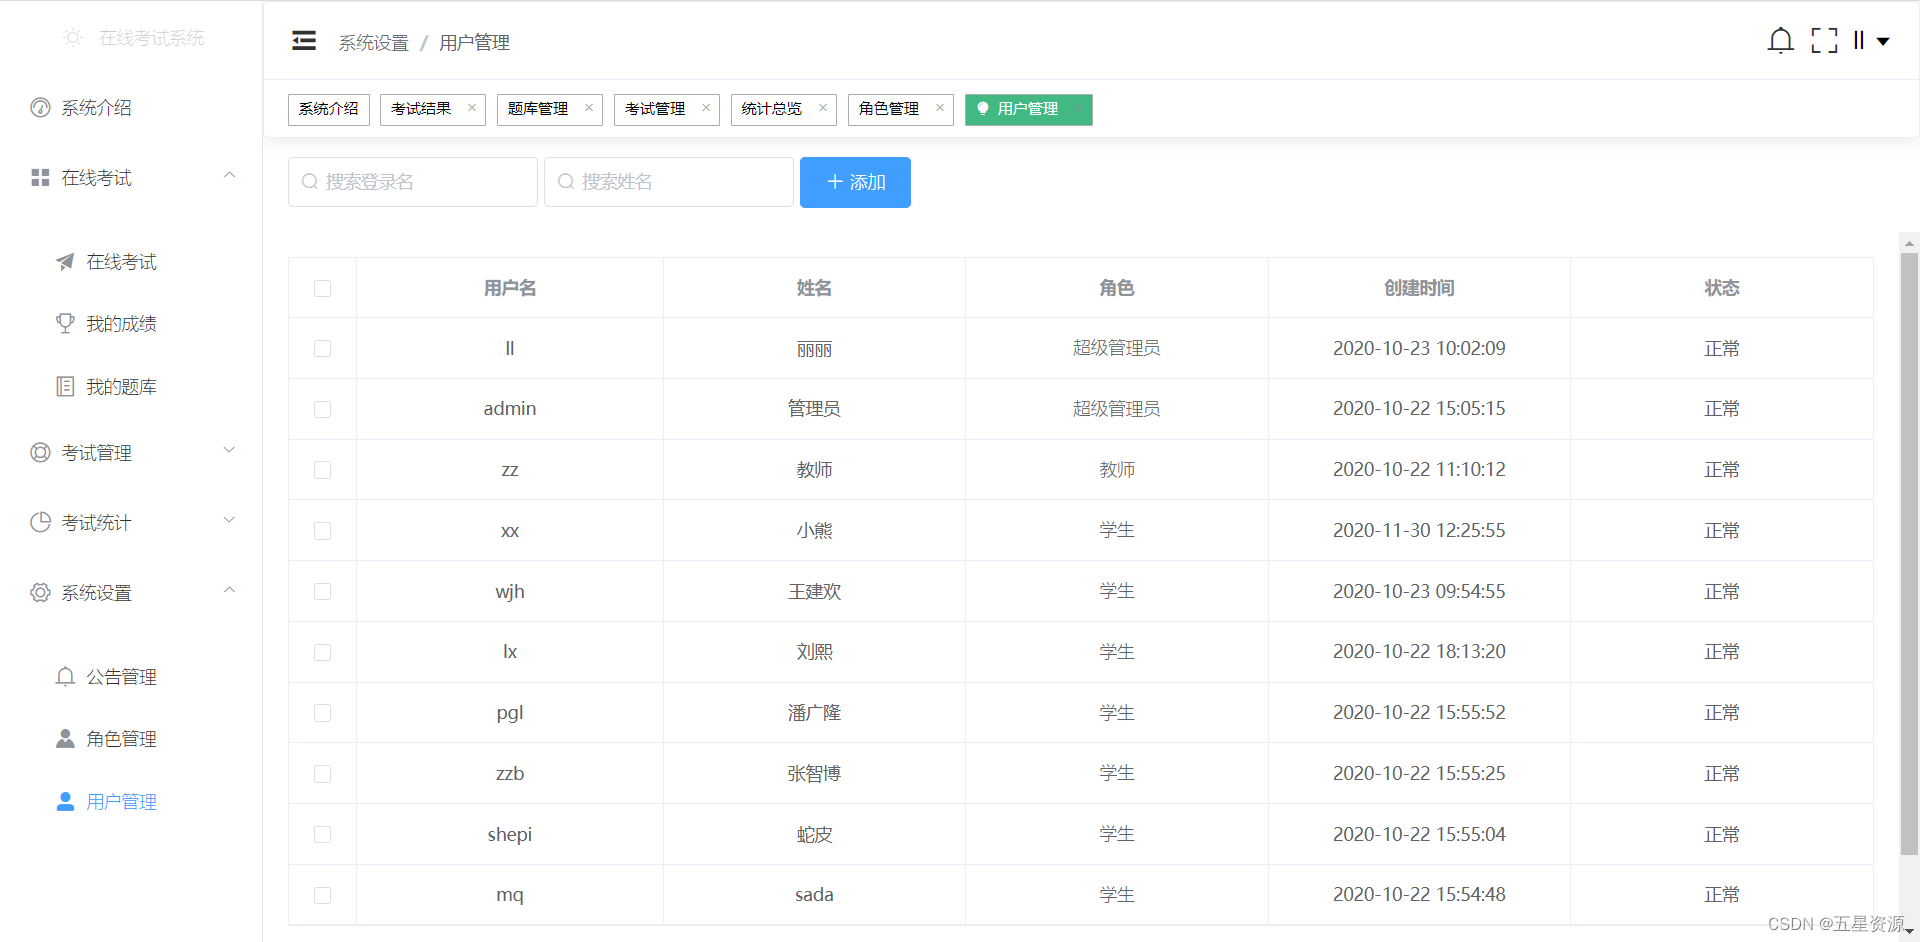The height and width of the screenshot is (942, 1920).
Task: Click search icon in 搜索姓名 field
Action: 566,182
